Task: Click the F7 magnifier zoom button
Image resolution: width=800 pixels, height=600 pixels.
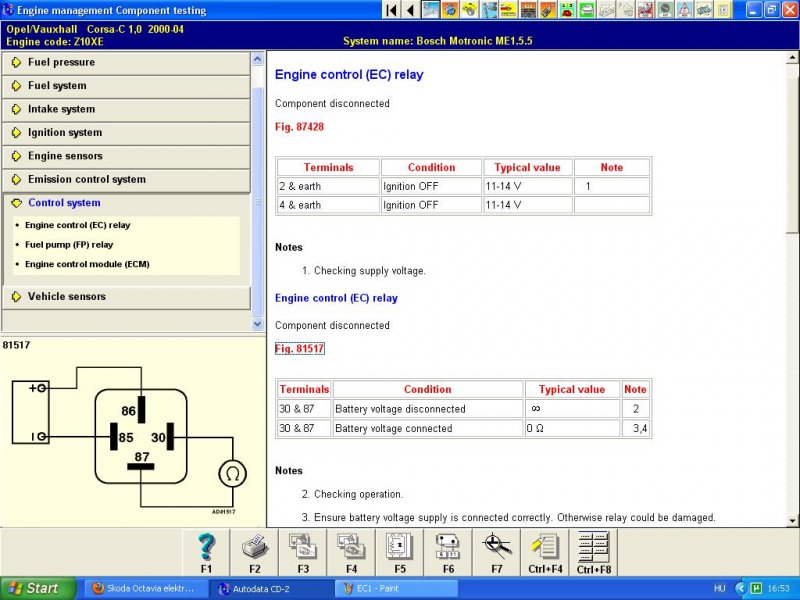Action: [497, 552]
